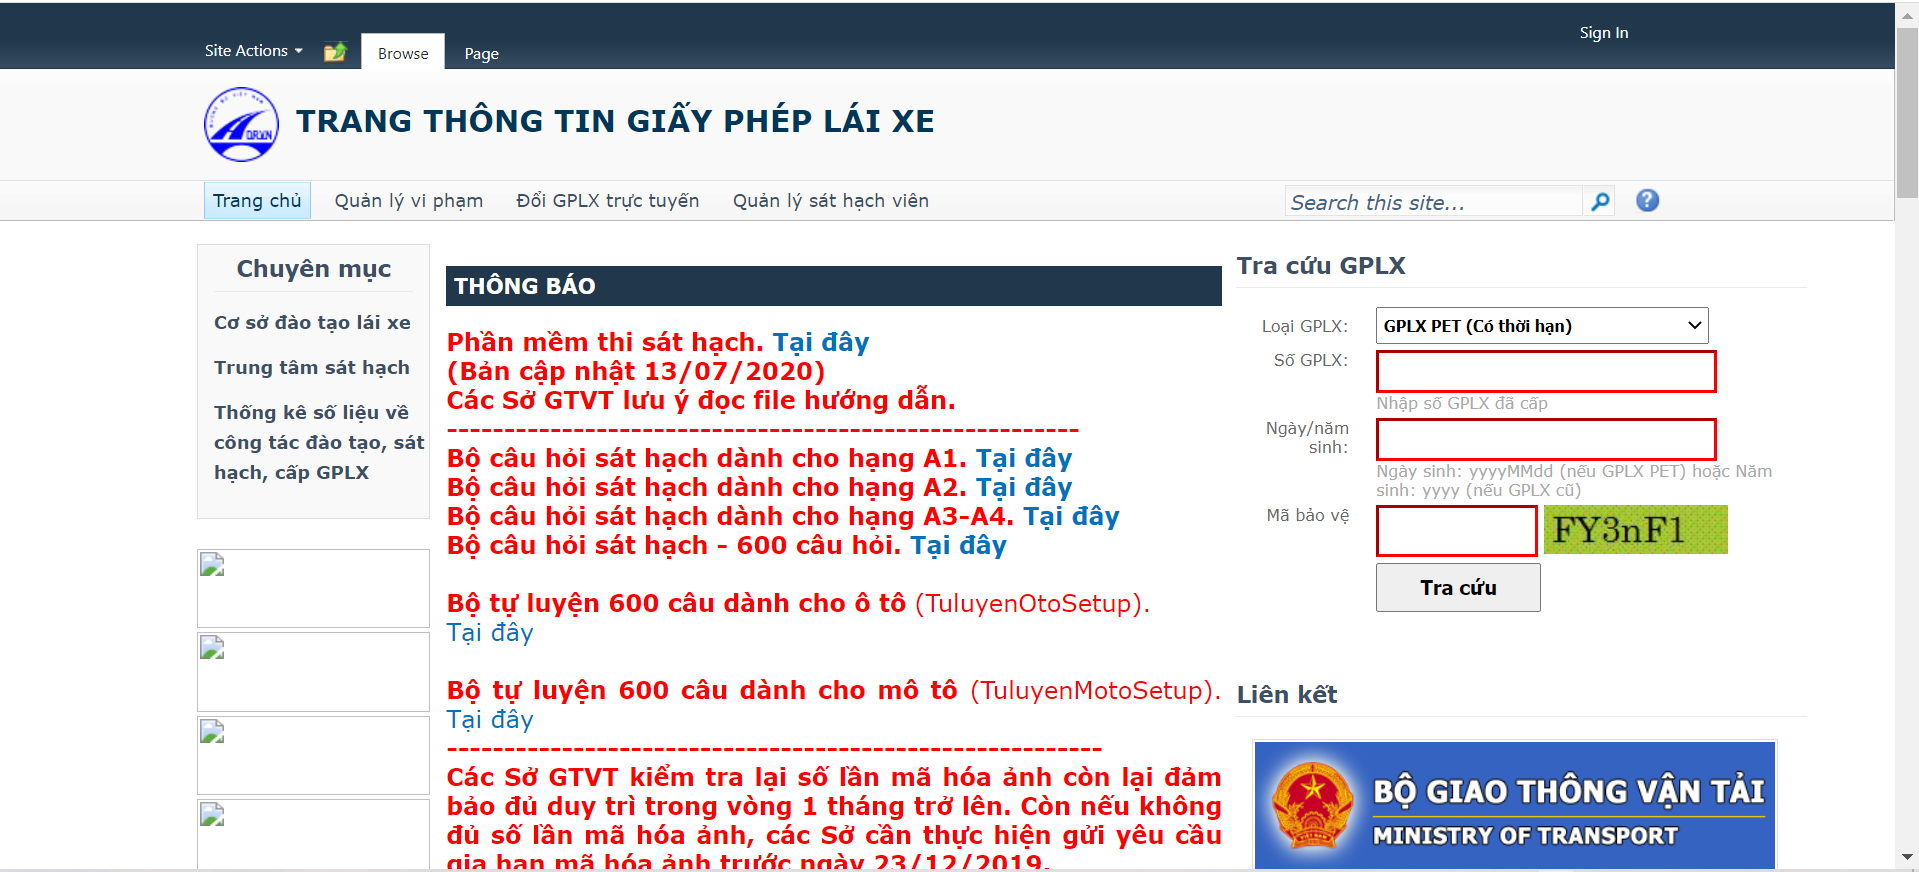The height and width of the screenshot is (872, 1919).
Task: Click third broken image in left sidebar
Action: [313, 755]
